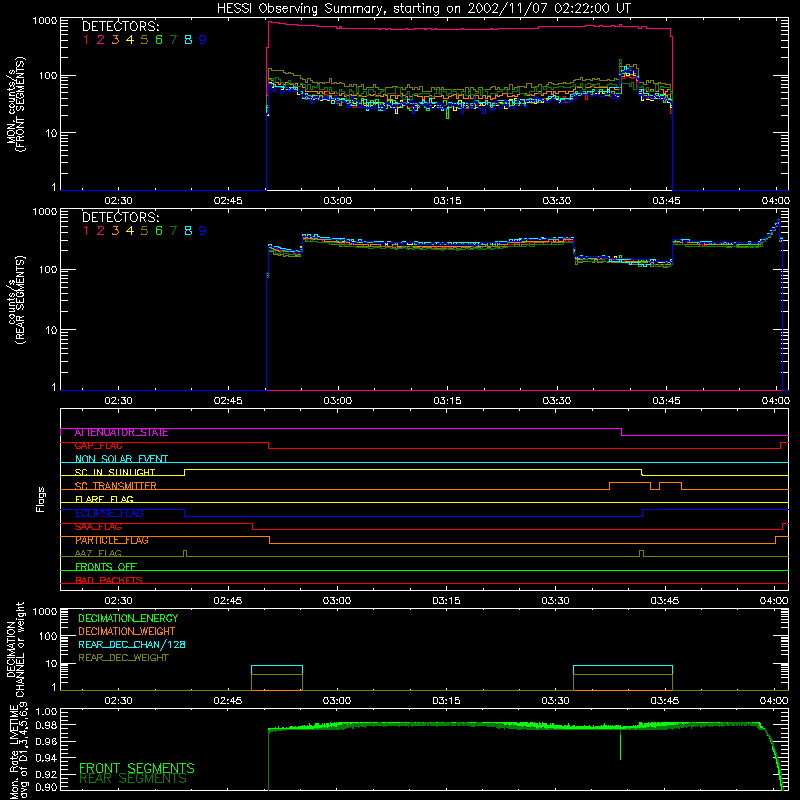
Task: Click the FRONTS_OFF flag label
Action: pyautogui.click(x=106, y=567)
